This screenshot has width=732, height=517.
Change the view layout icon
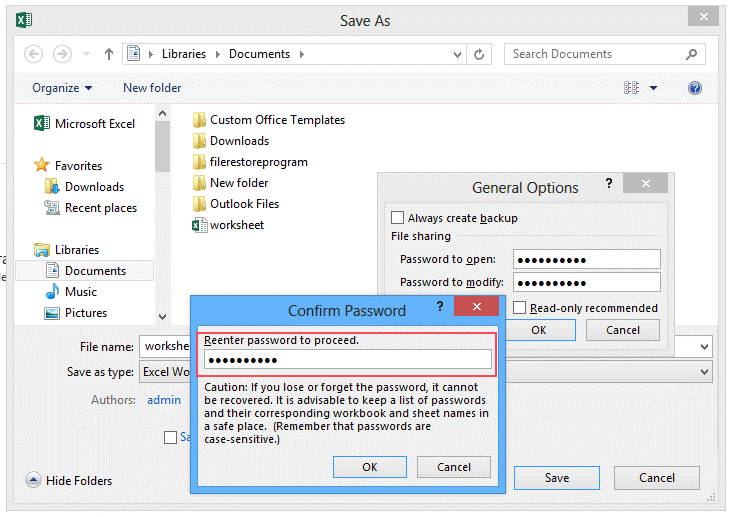coord(631,88)
